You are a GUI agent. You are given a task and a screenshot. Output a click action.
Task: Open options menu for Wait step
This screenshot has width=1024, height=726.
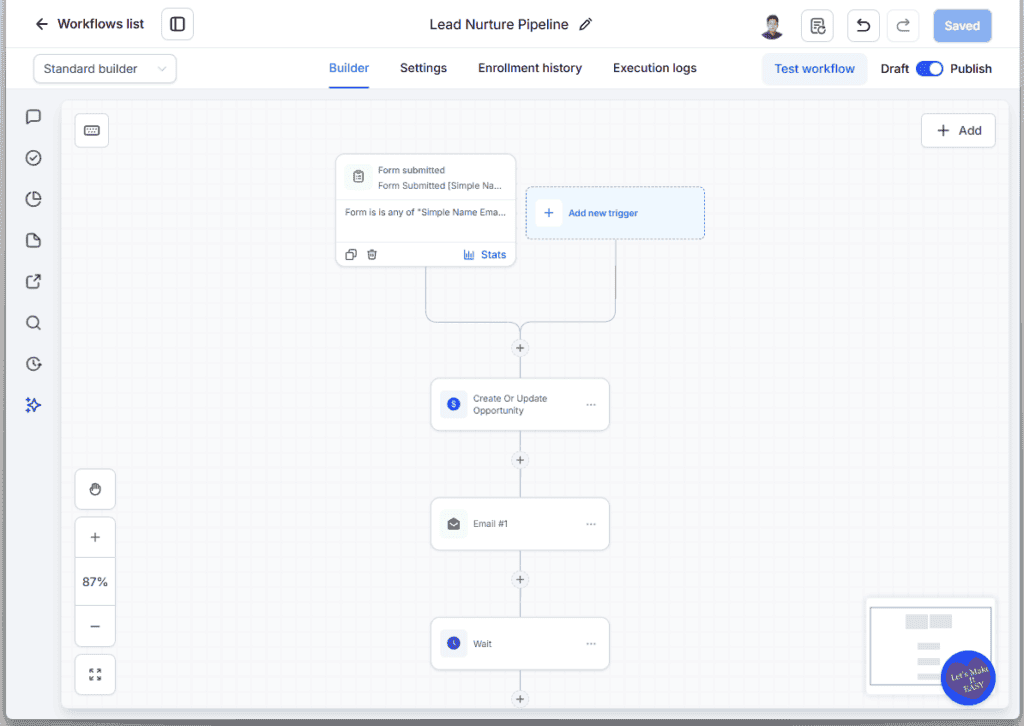(591, 644)
